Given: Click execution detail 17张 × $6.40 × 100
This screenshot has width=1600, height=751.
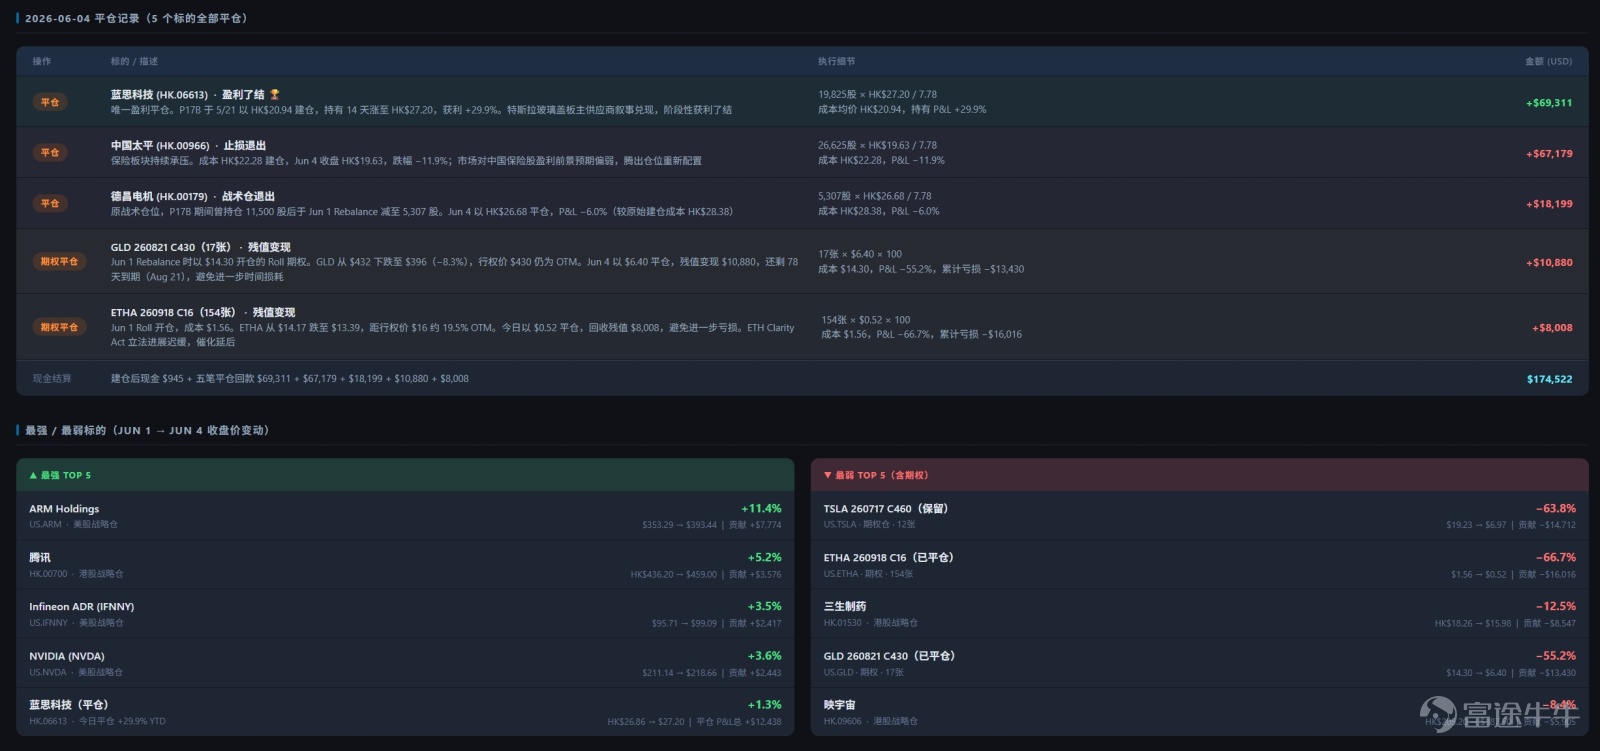Looking at the screenshot, I should (x=859, y=255).
